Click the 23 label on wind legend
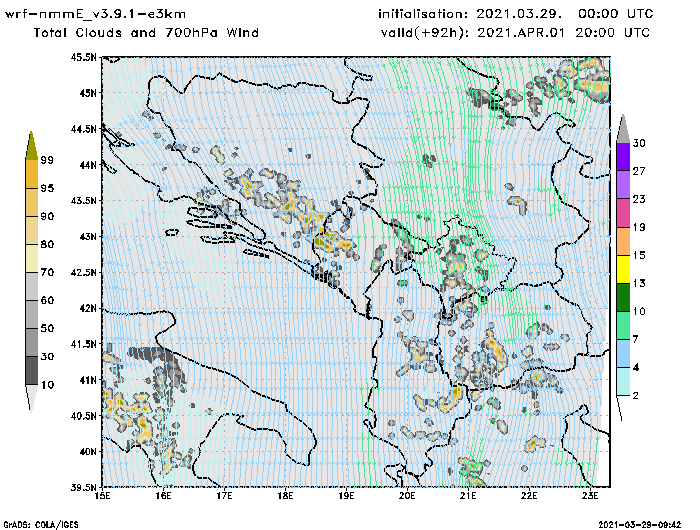Screen dimensions: 700x530 (639, 199)
